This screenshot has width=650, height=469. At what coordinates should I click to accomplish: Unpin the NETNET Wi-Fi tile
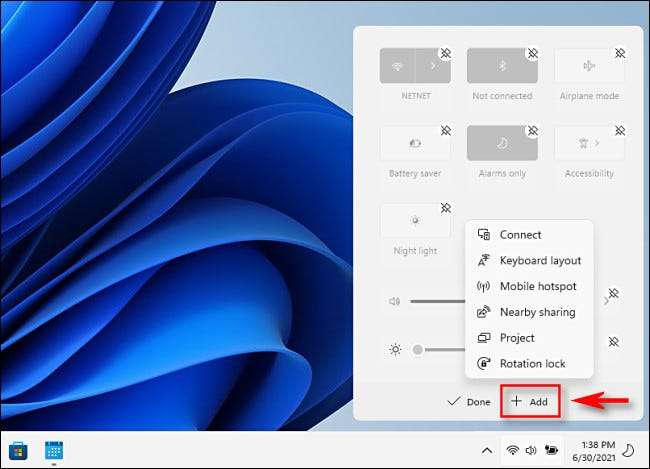[446, 53]
